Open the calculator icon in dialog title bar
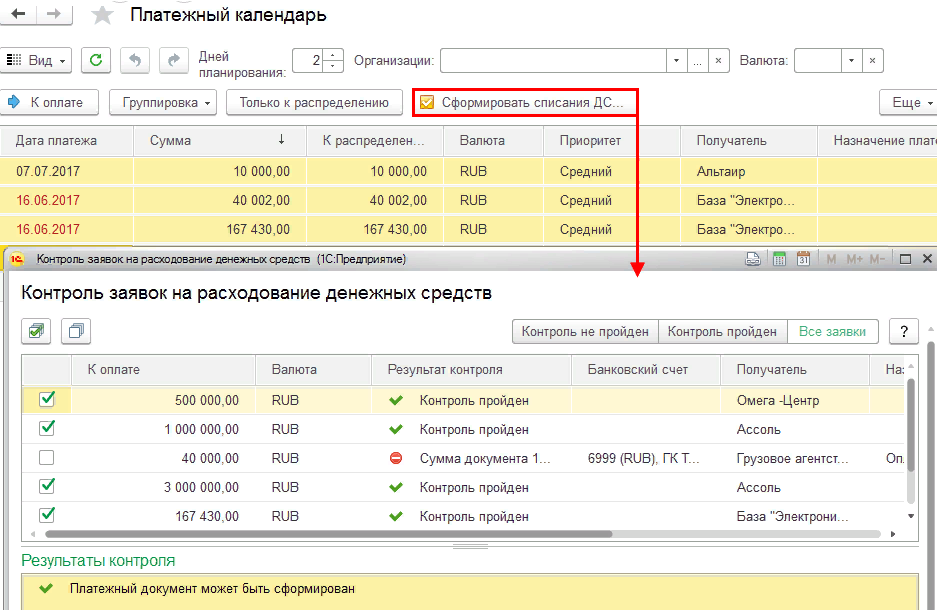 coord(779,260)
